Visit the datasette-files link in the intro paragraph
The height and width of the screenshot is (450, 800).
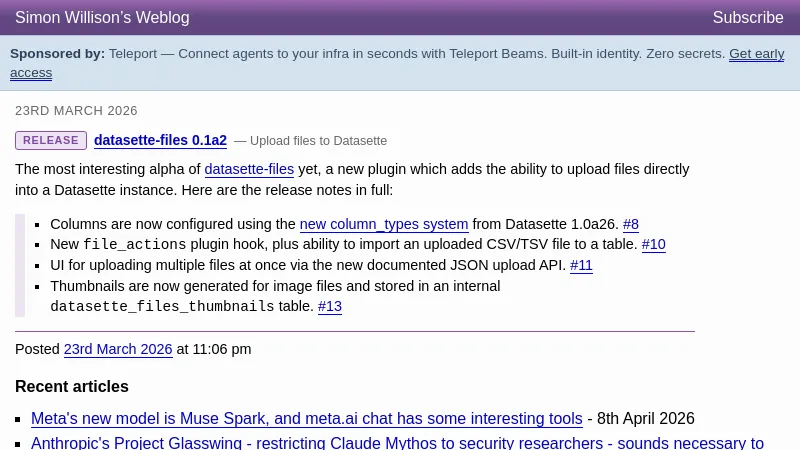pos(249,170)
